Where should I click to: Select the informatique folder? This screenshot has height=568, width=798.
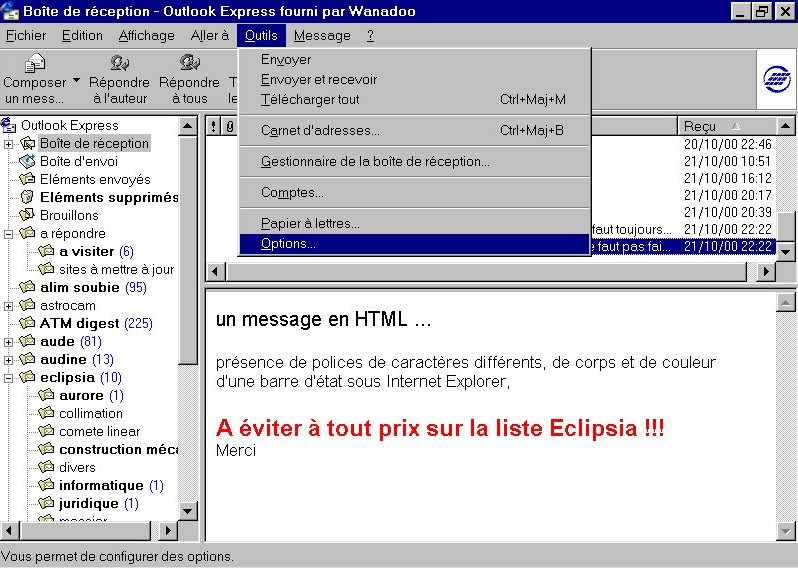tap(101, 486)
